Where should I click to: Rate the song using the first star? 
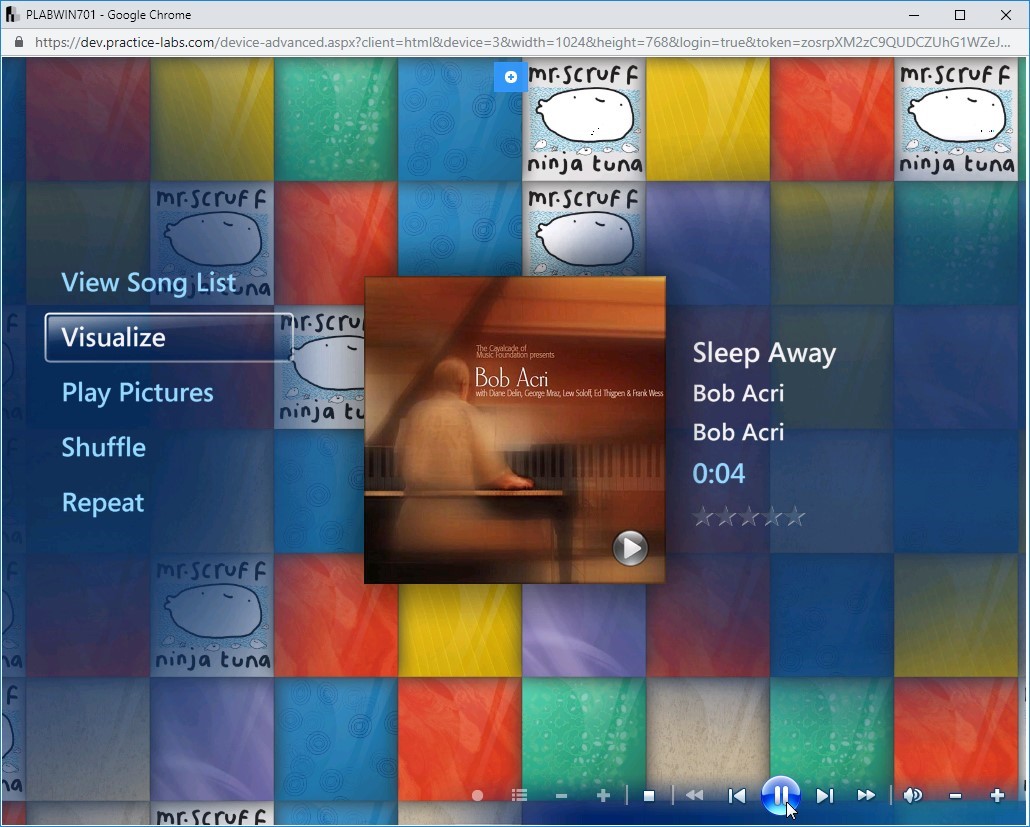[703, 517]
